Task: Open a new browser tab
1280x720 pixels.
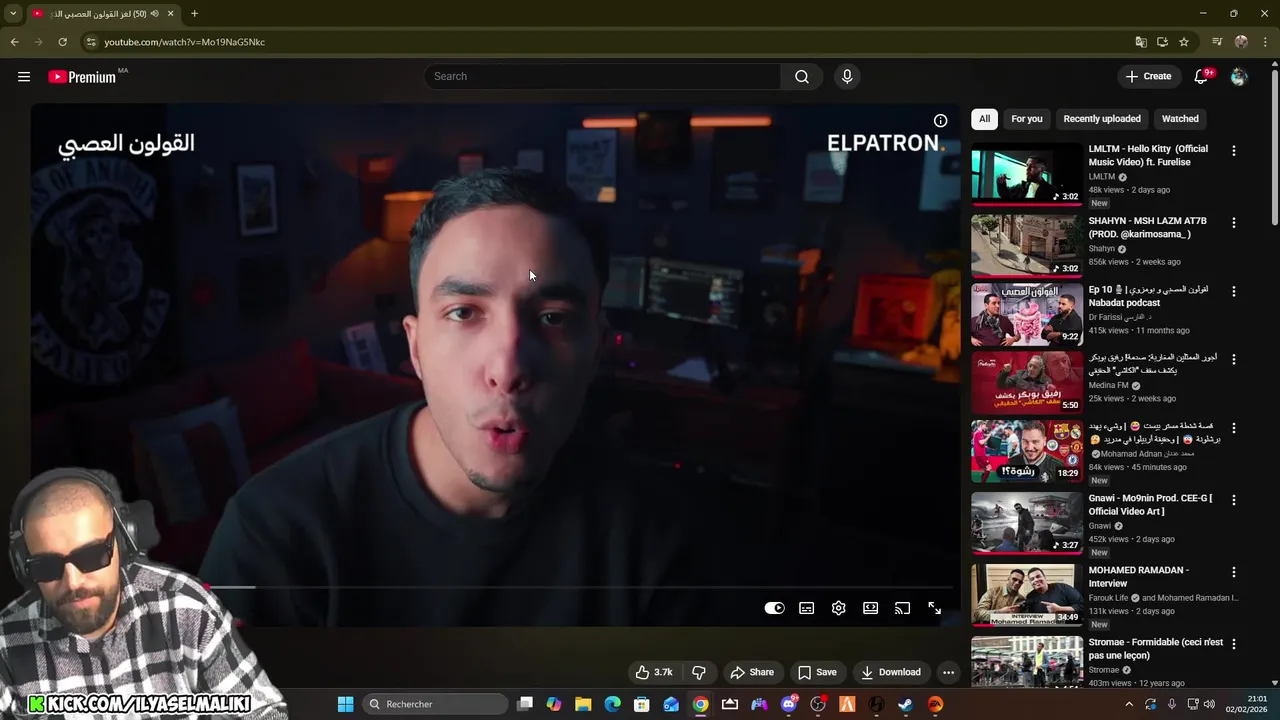Action: (194, 14)
